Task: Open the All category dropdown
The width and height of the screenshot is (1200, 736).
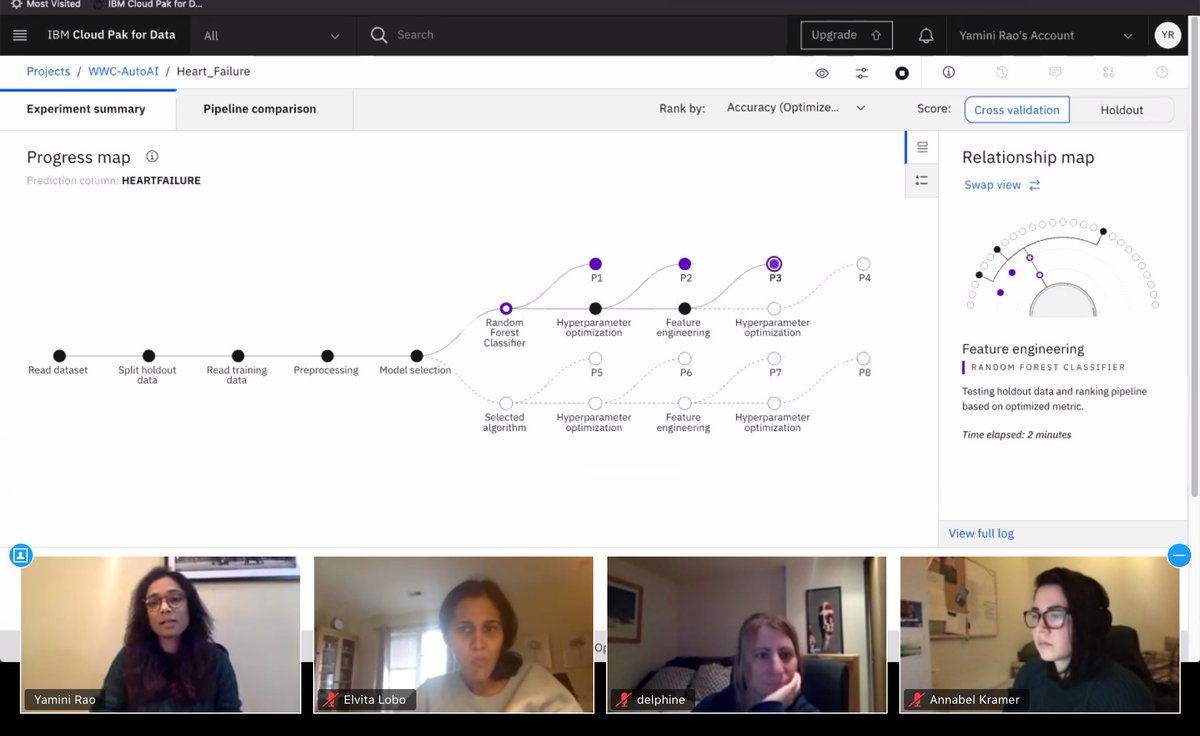Action: [x=272, y=35]
